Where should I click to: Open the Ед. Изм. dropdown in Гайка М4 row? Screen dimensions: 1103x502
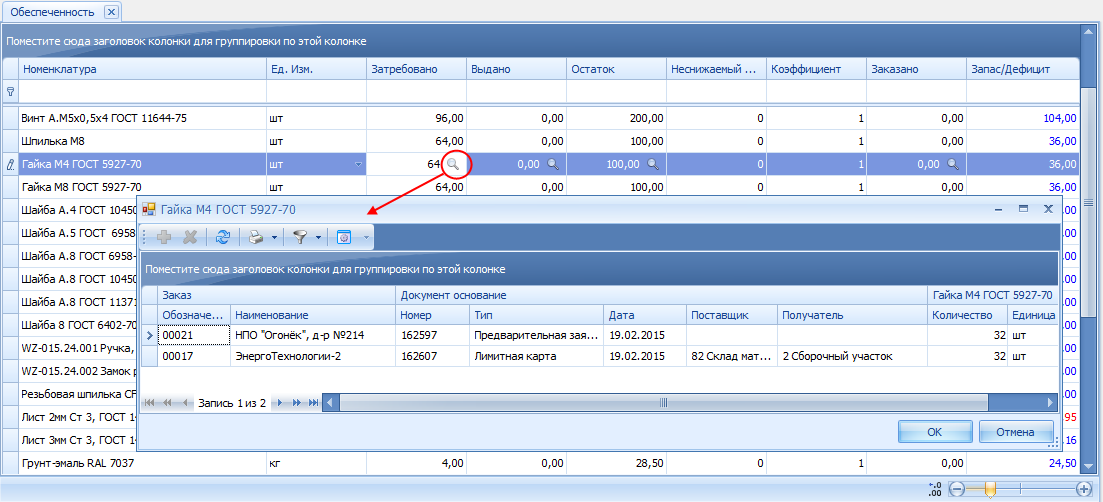[x=359, y=165]
